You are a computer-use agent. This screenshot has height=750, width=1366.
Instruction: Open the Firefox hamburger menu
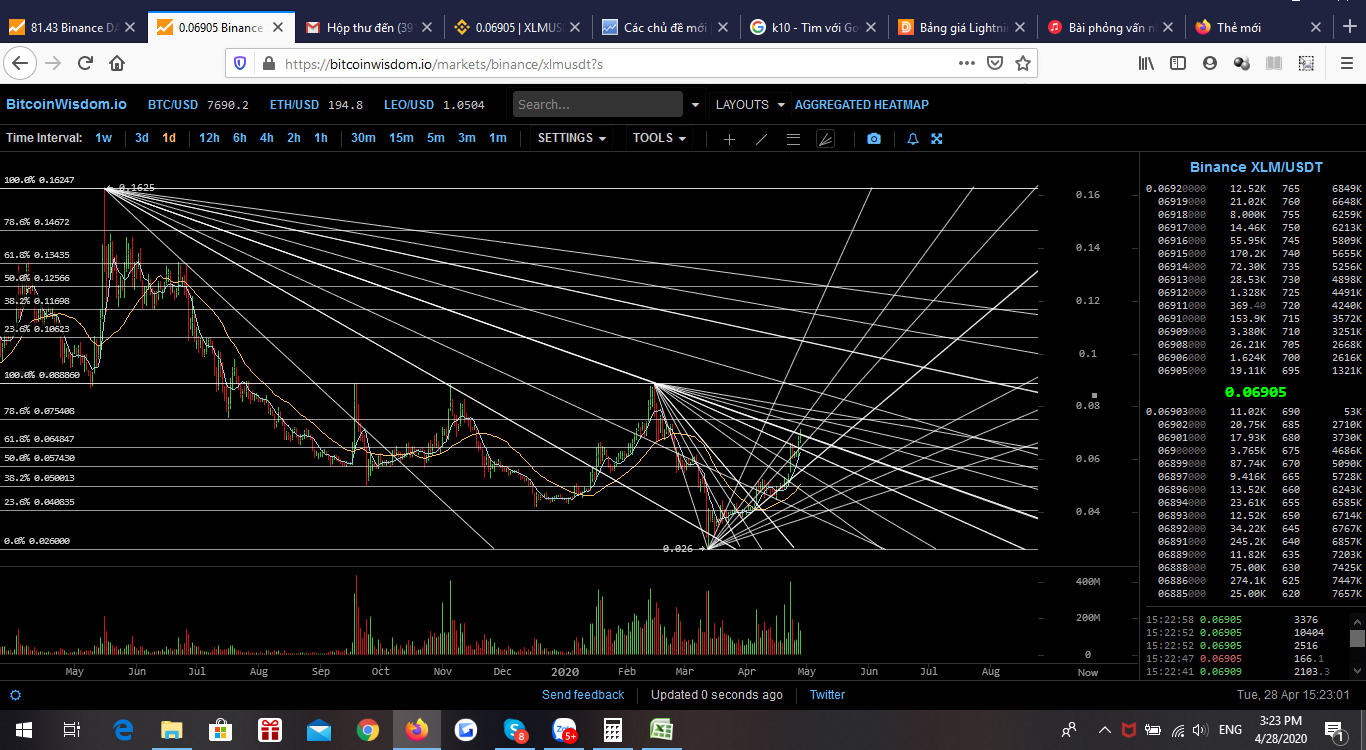point(1345,63)
